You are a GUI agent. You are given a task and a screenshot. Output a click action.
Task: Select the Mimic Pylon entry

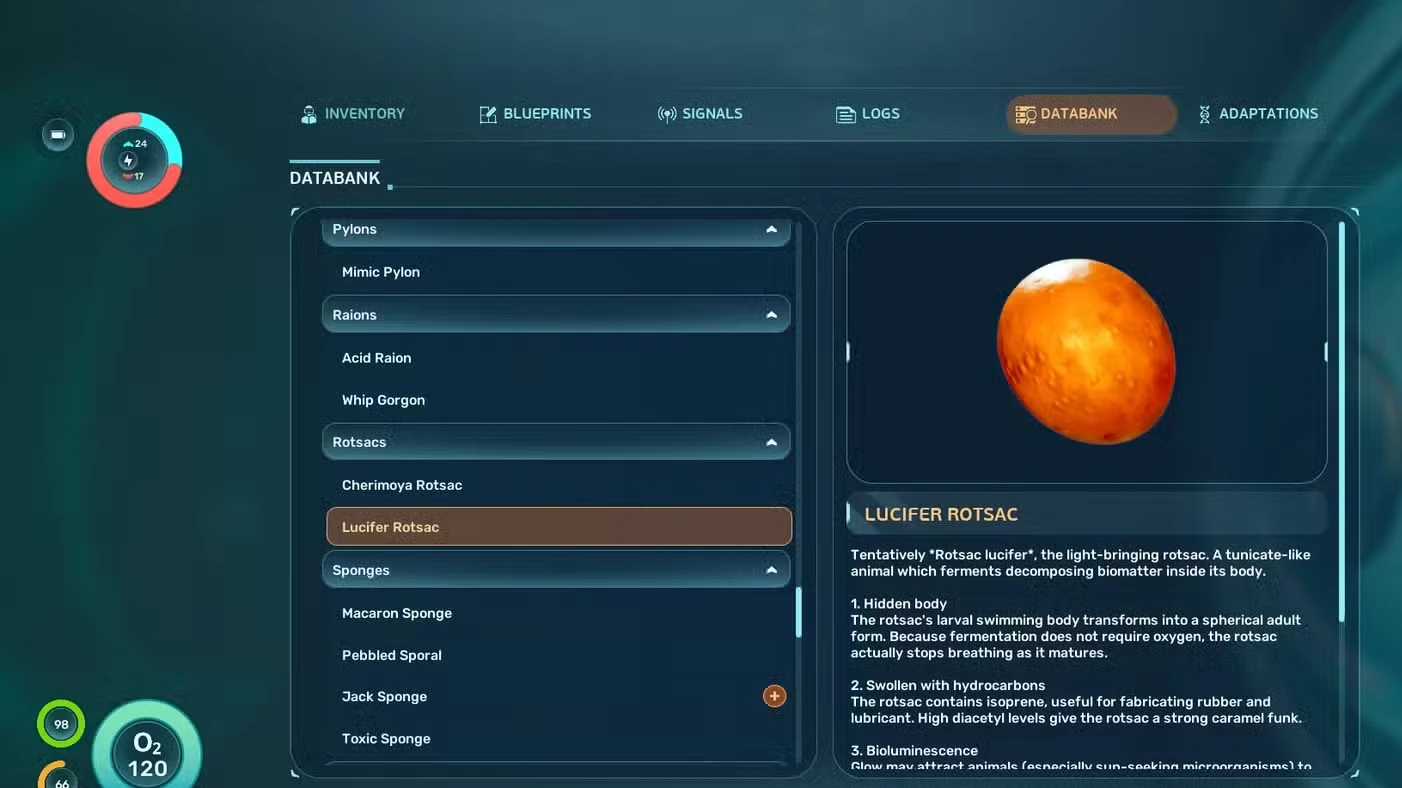click(x=559, y=272)
